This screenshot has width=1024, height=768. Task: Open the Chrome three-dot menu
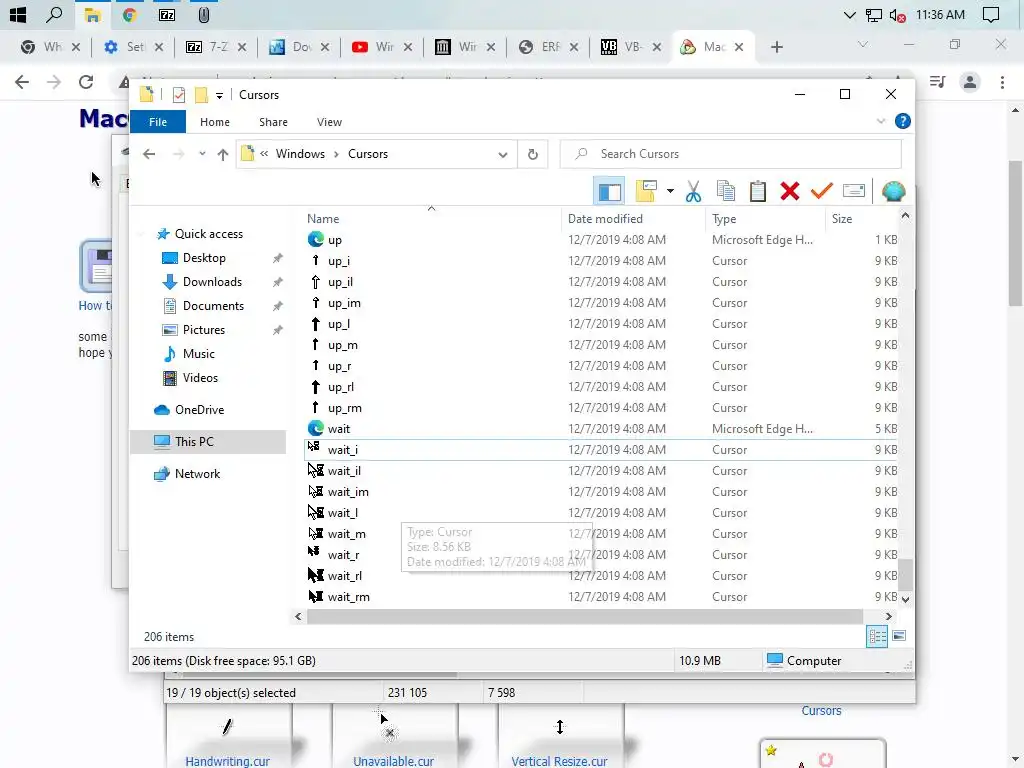point(1002,82)
